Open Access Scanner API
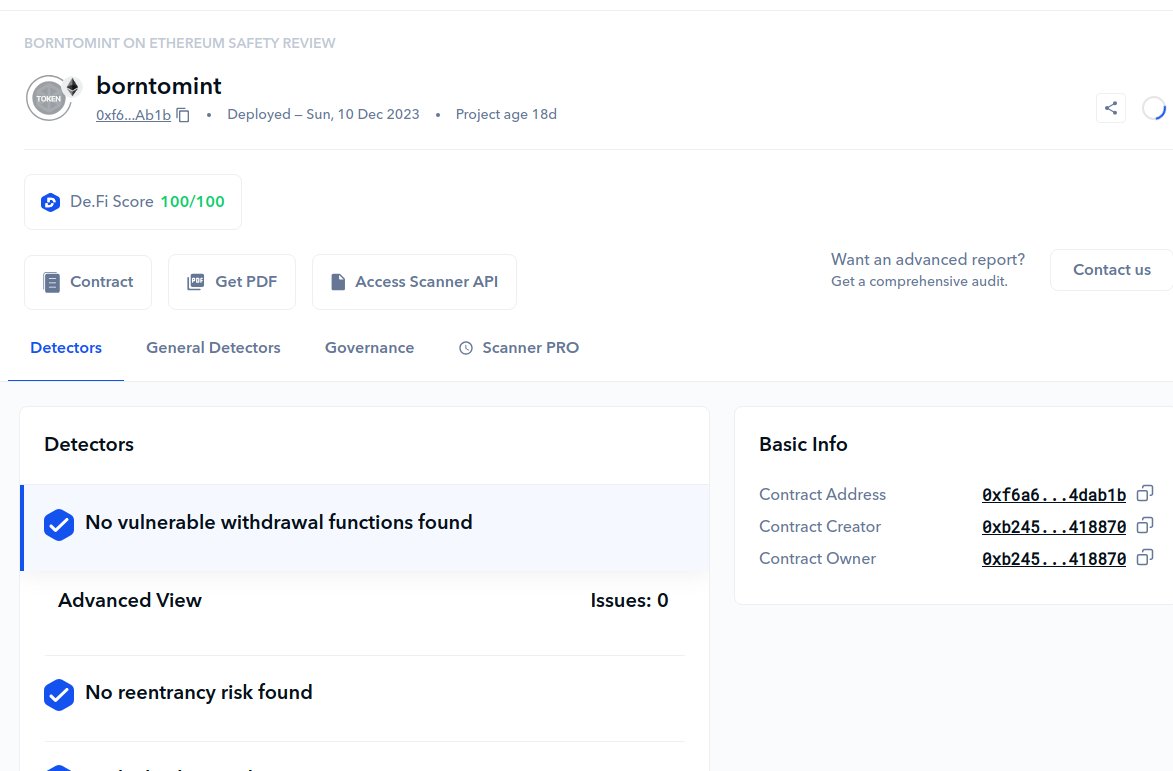Screen dimensions: 1173x771 pos(414,282)
